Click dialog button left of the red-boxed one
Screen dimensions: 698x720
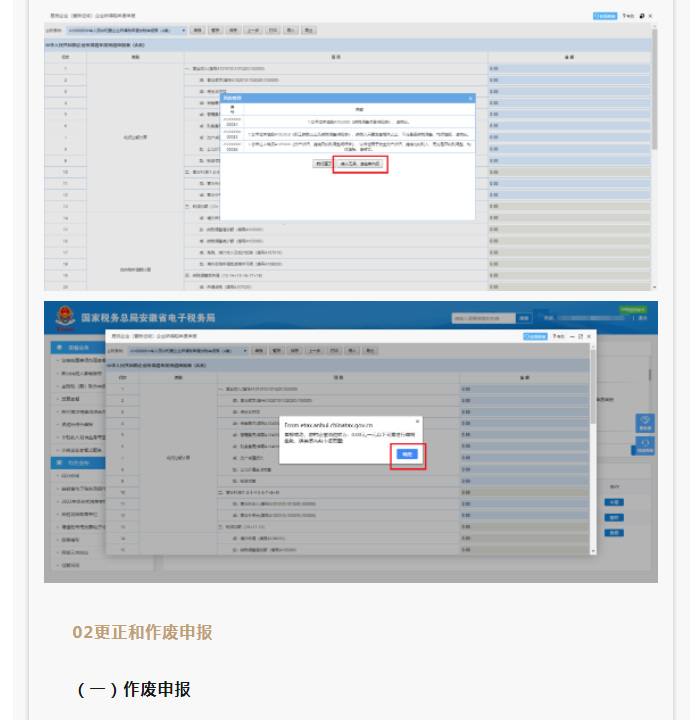click(323, 164)
